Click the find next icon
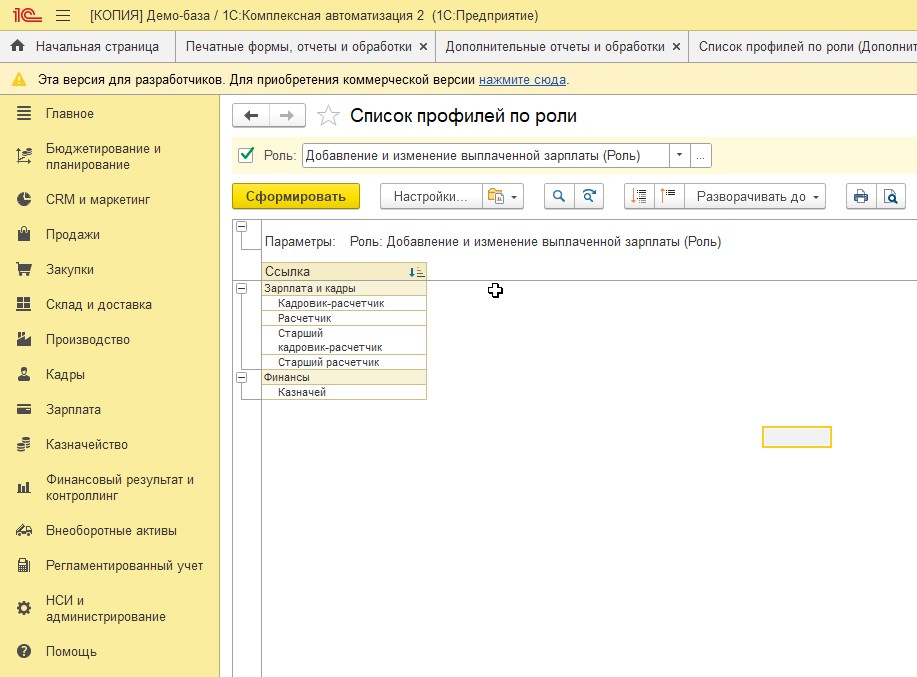Screen dimensions: 917x677 [589, 196]
